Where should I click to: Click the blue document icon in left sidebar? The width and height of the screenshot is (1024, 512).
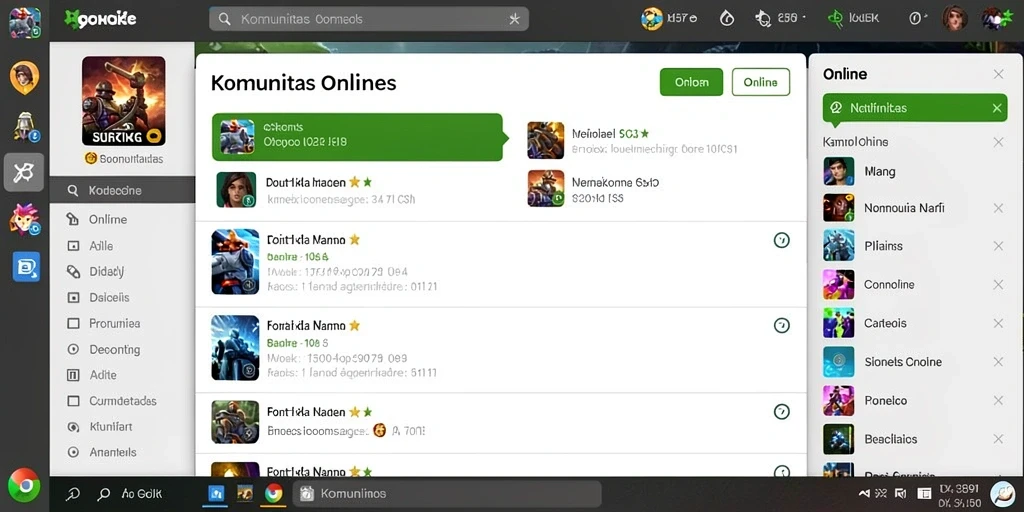(26, 266)
